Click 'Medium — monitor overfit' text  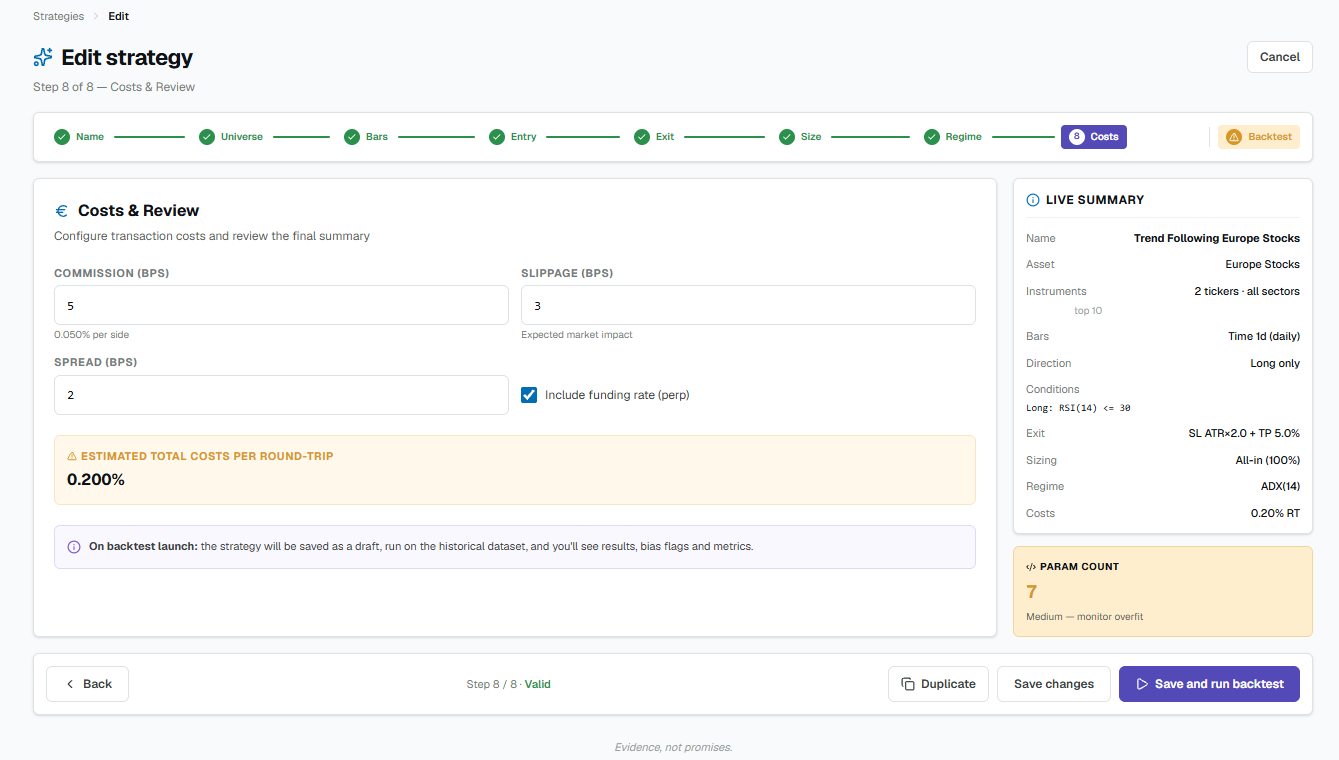1084,617
